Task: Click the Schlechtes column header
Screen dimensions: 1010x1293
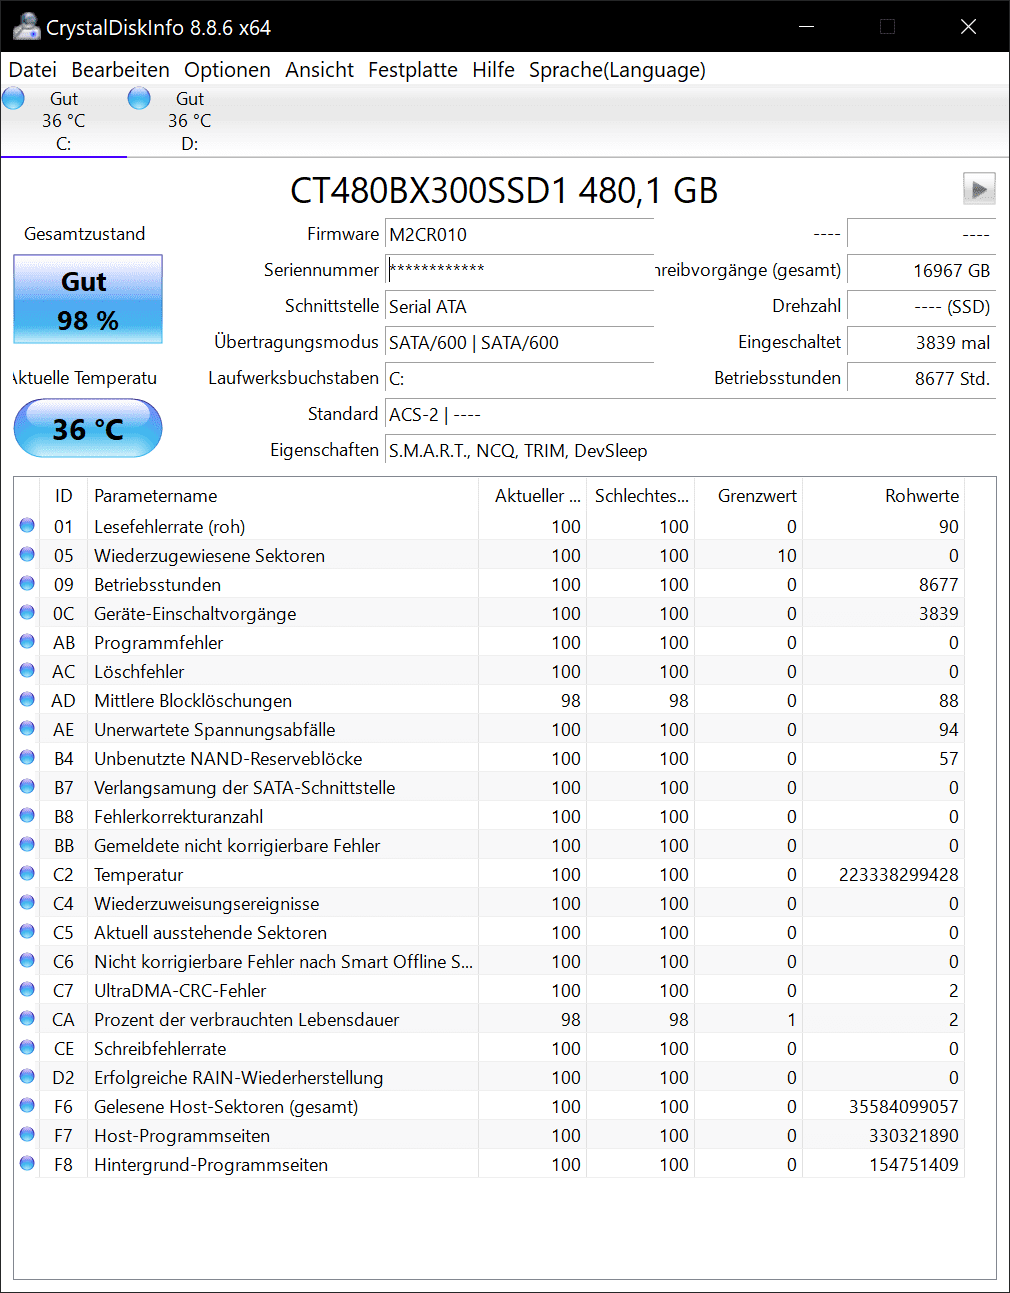Action: [x=640, y=496]
